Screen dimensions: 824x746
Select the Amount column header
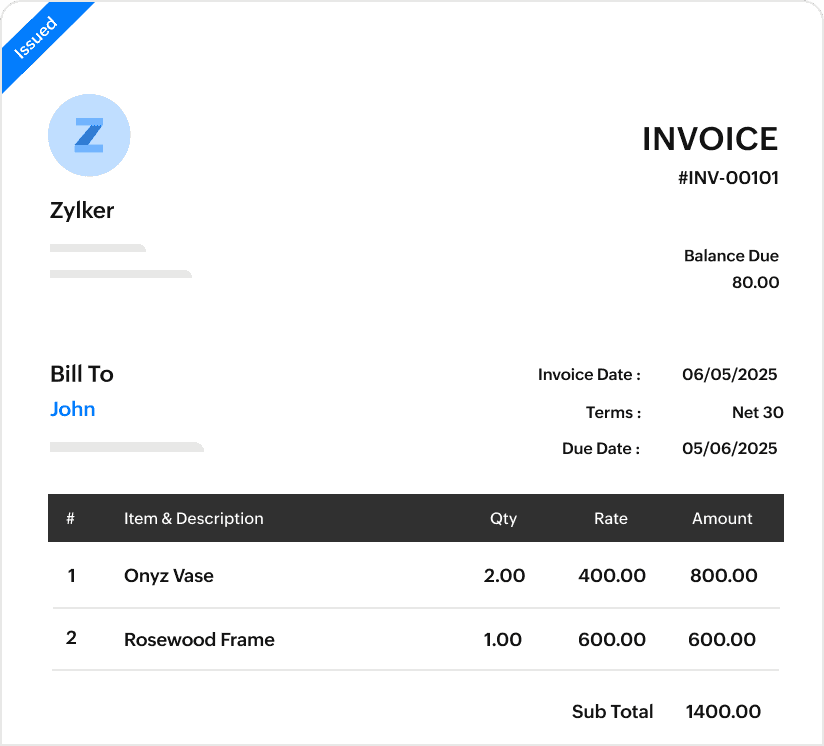(722, 518)
